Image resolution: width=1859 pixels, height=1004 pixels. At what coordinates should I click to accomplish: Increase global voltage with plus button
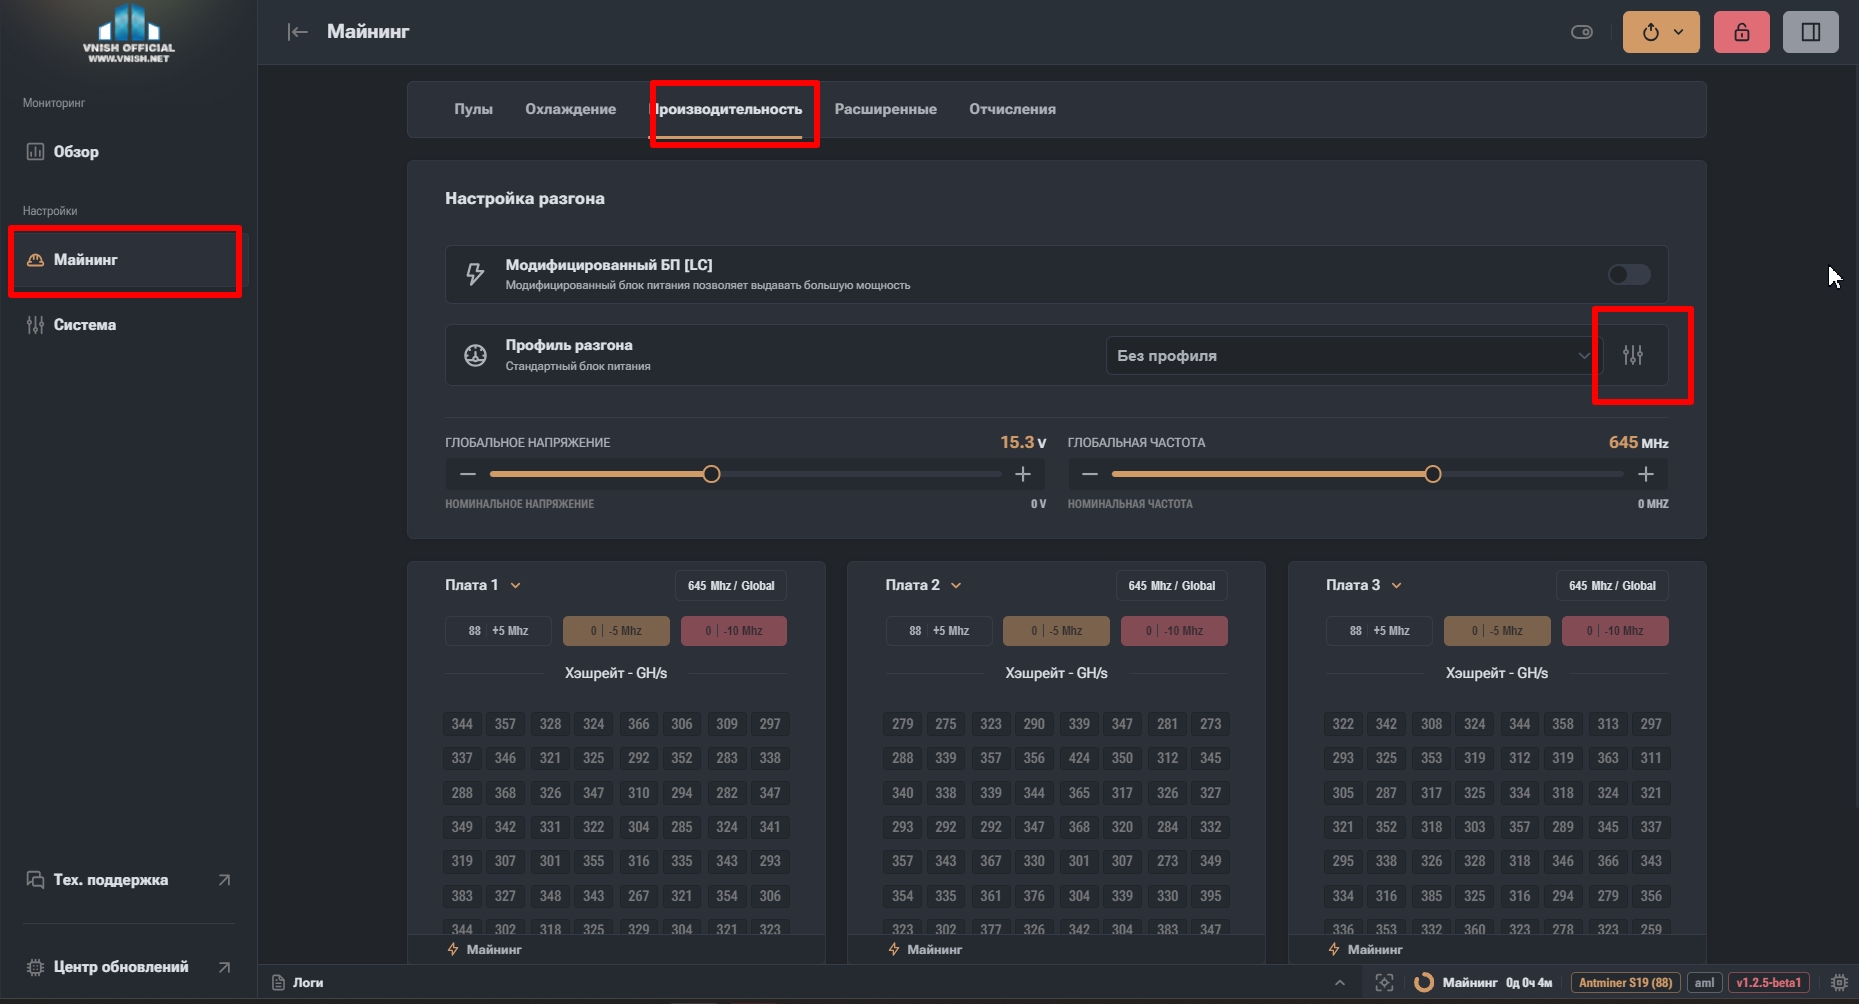click(x=1023, y=474)
